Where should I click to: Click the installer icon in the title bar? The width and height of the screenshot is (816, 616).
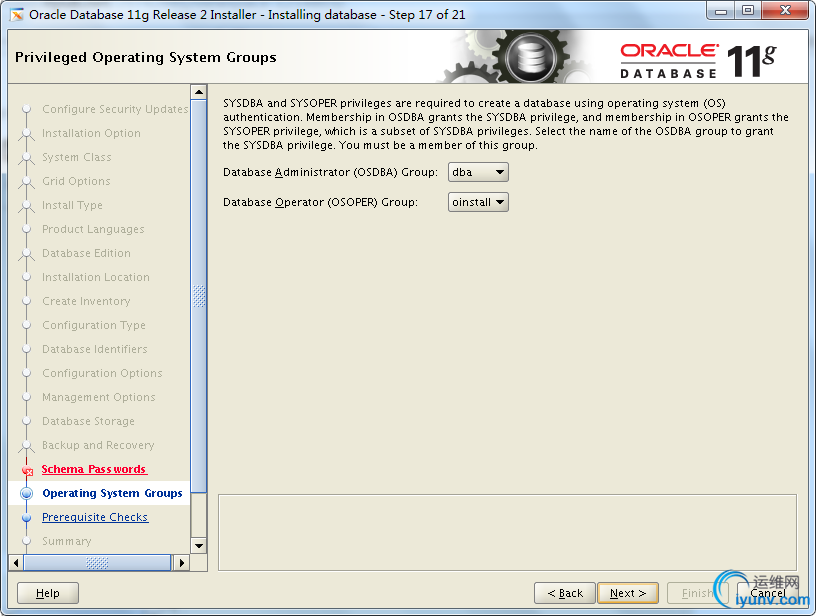17,15
